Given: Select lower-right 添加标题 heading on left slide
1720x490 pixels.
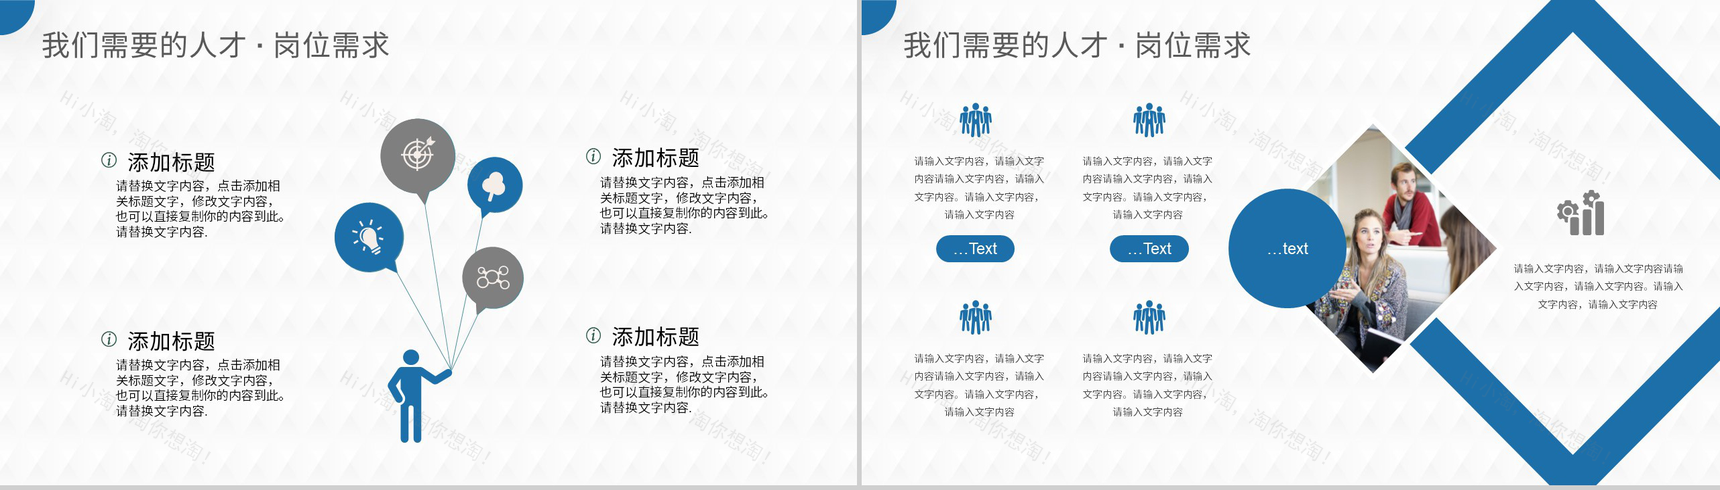Looking at the screenshot, I should (655, 337).
